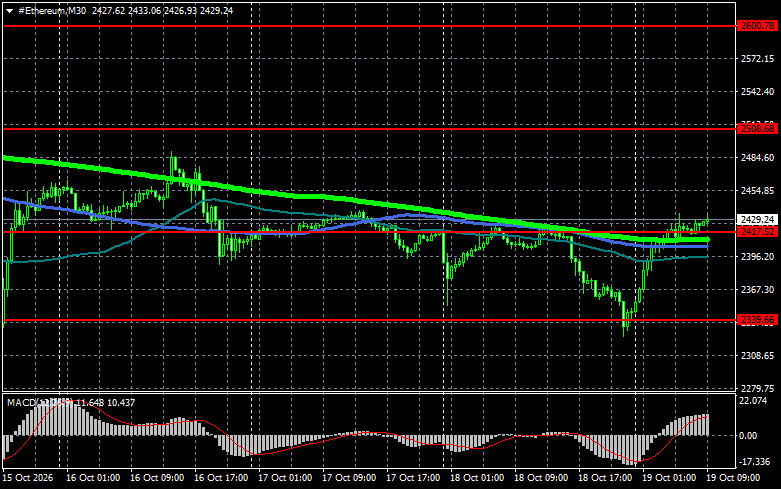This screenshot has height=489, width=781.
Task: Select the topmost red horizontal line
Action: (369, 26)
